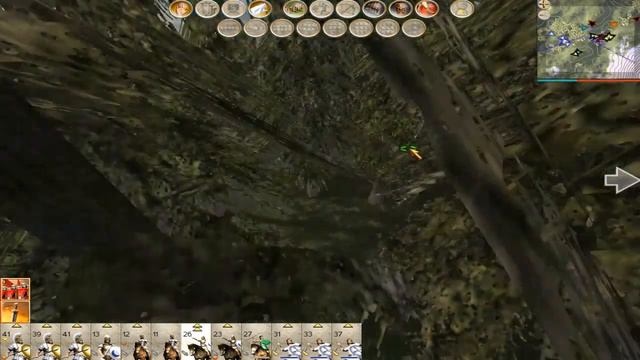
Task: Click the gray running-figure round button
Action: 322,8
